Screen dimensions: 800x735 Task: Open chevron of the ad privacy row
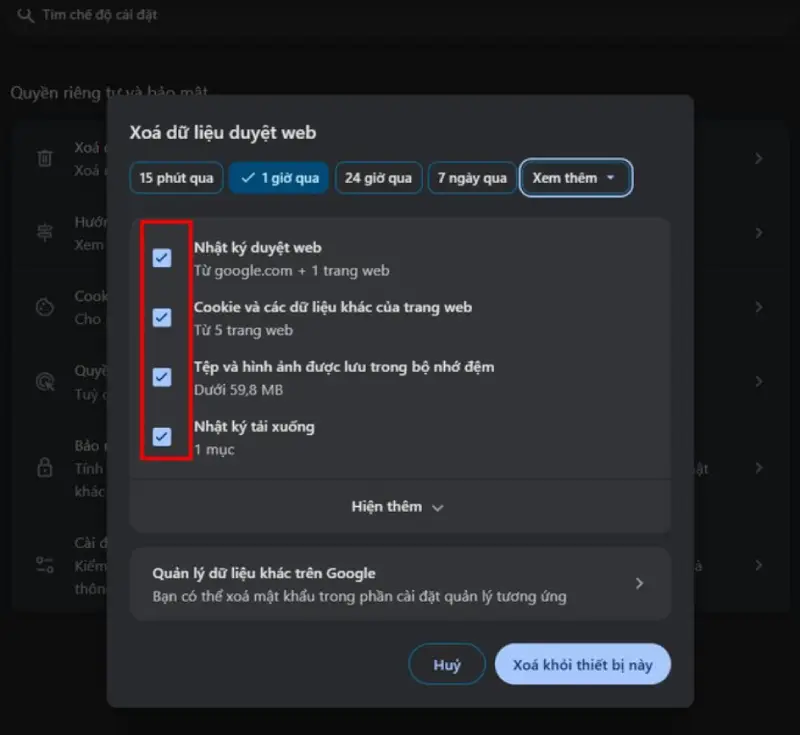759,382
